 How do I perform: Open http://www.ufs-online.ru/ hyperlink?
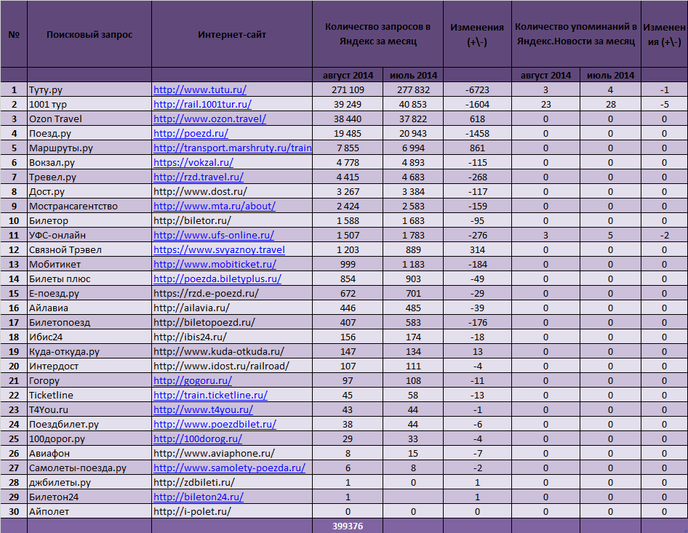coord(214,235)
